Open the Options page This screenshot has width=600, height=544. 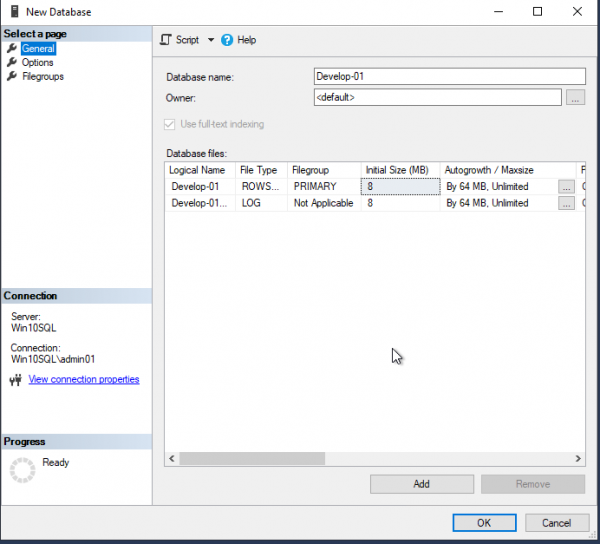click(x=38, y=62)
